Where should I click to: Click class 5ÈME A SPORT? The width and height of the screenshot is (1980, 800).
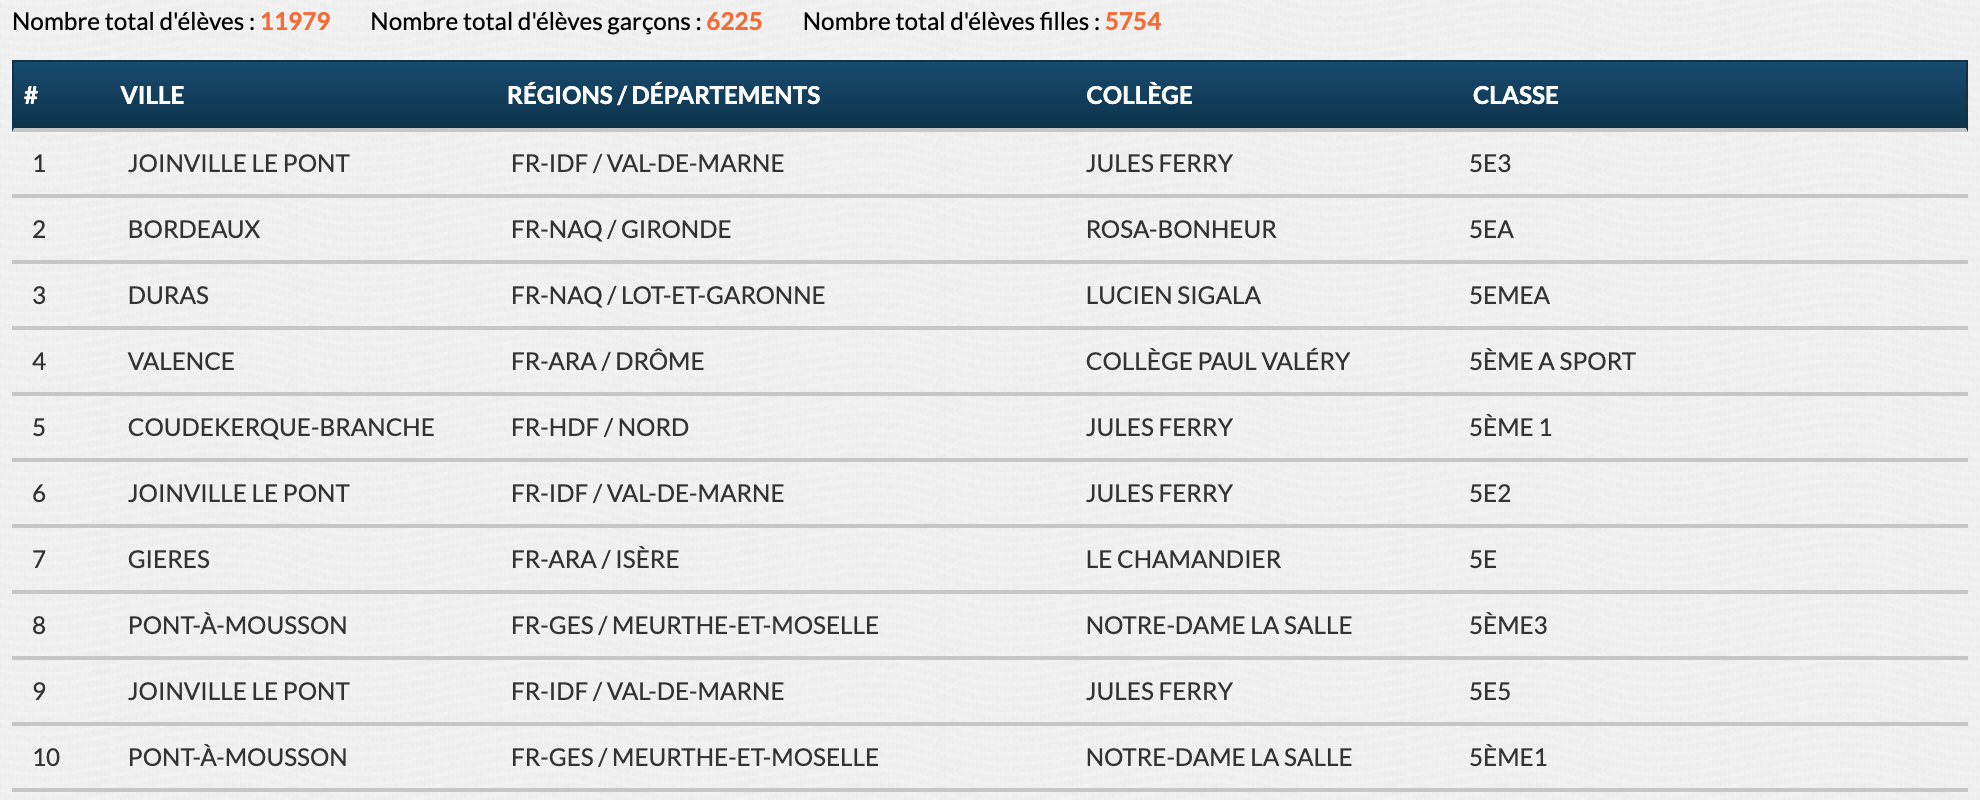pyautogui.click(x=1552, y=361)
